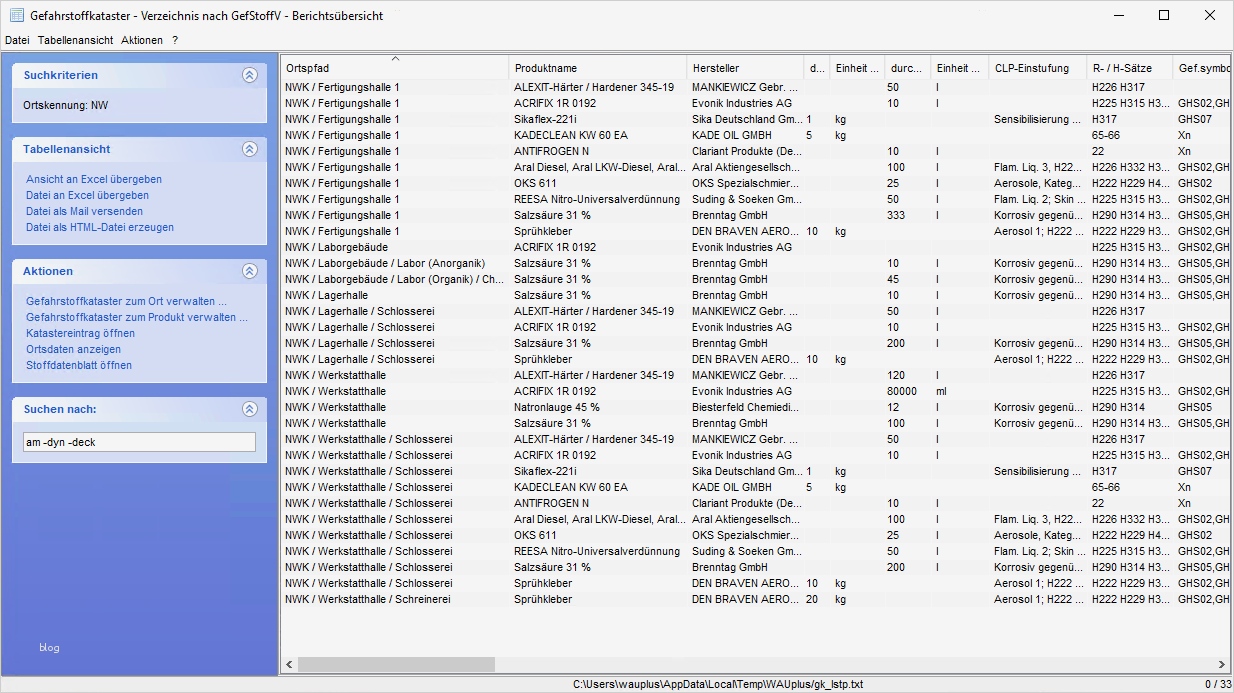Click Datei als Mail versenden link
Viewport: 1234px width, 693px height.
[x=84, y=211]
